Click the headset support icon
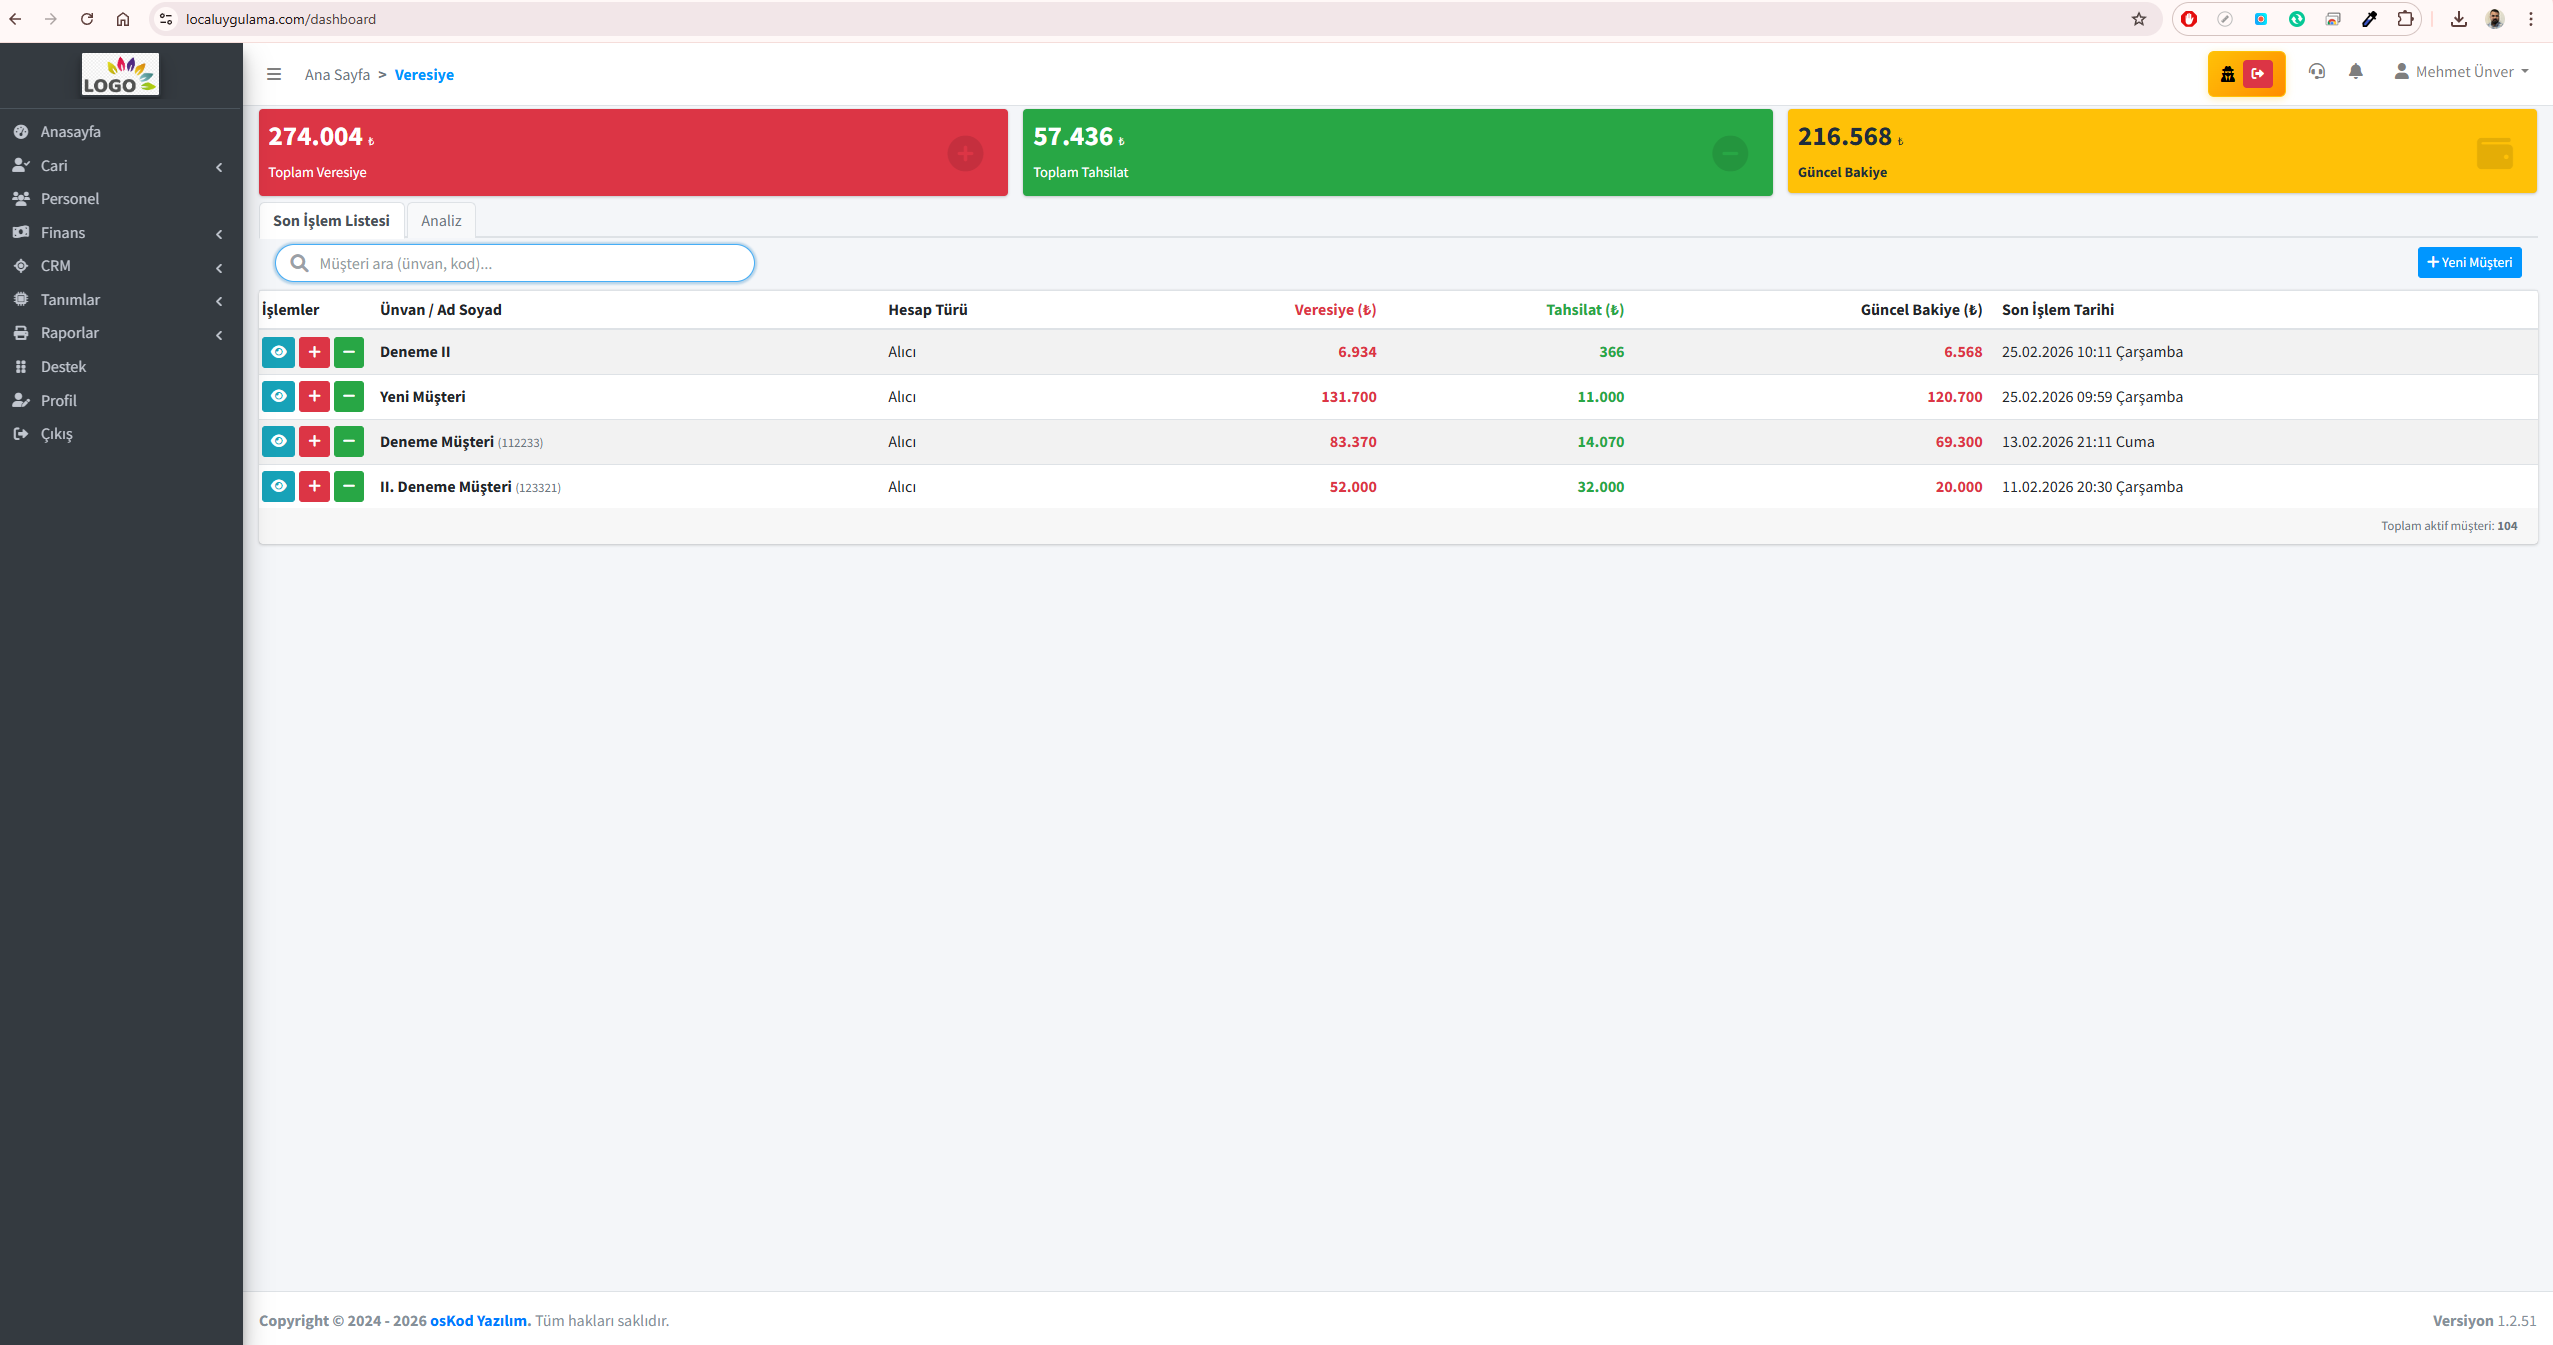Viewport: 2553px width, 1345px height. [x=2316, y=72]
